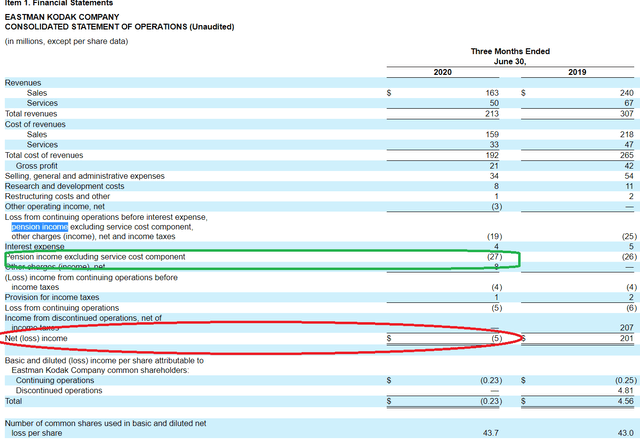Select 'Restructuring costs and other' label
Screen dimensions: 640x442
57,197
